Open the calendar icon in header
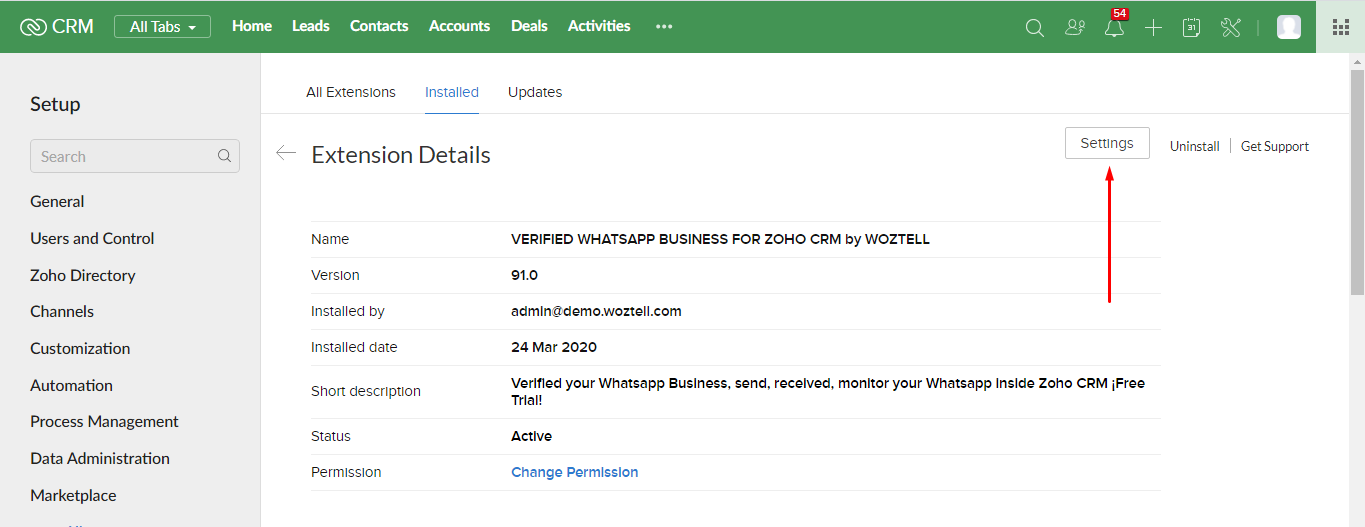 pyautogui.click(x=1191, y=27)
